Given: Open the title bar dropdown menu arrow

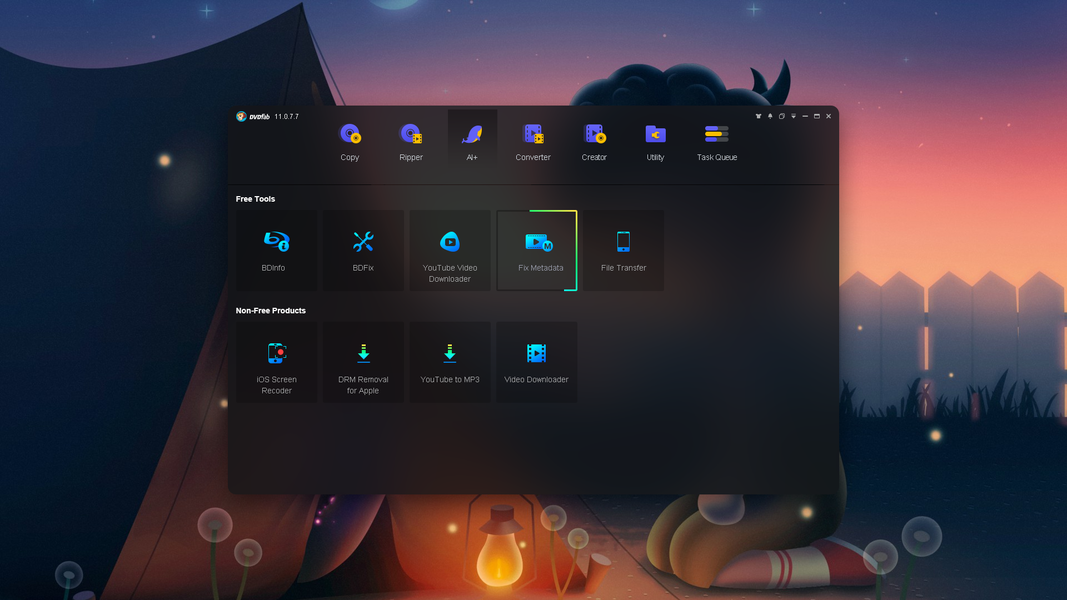Looking at the screenshot, I should [x=793, y=116].
